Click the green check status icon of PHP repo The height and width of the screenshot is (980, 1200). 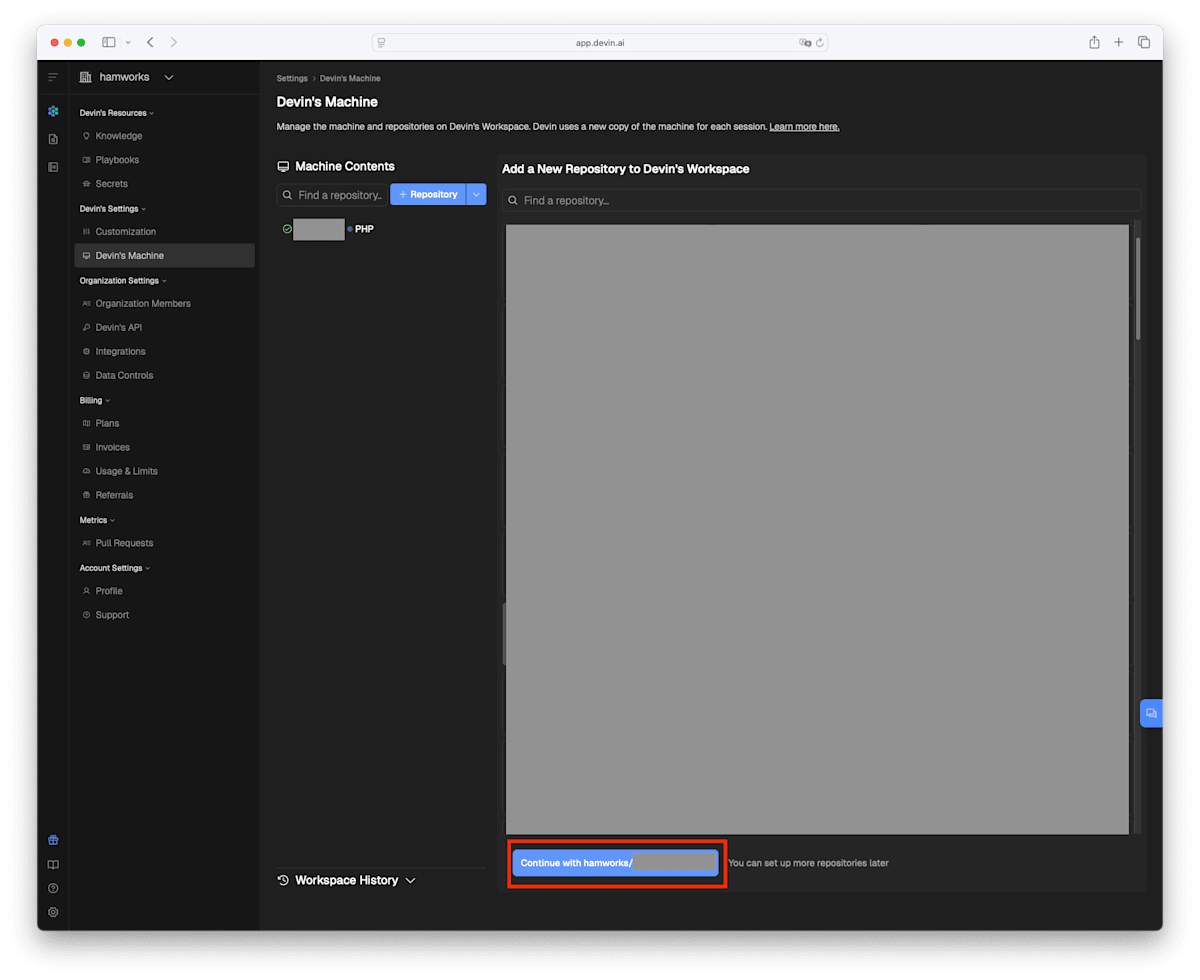287,229
